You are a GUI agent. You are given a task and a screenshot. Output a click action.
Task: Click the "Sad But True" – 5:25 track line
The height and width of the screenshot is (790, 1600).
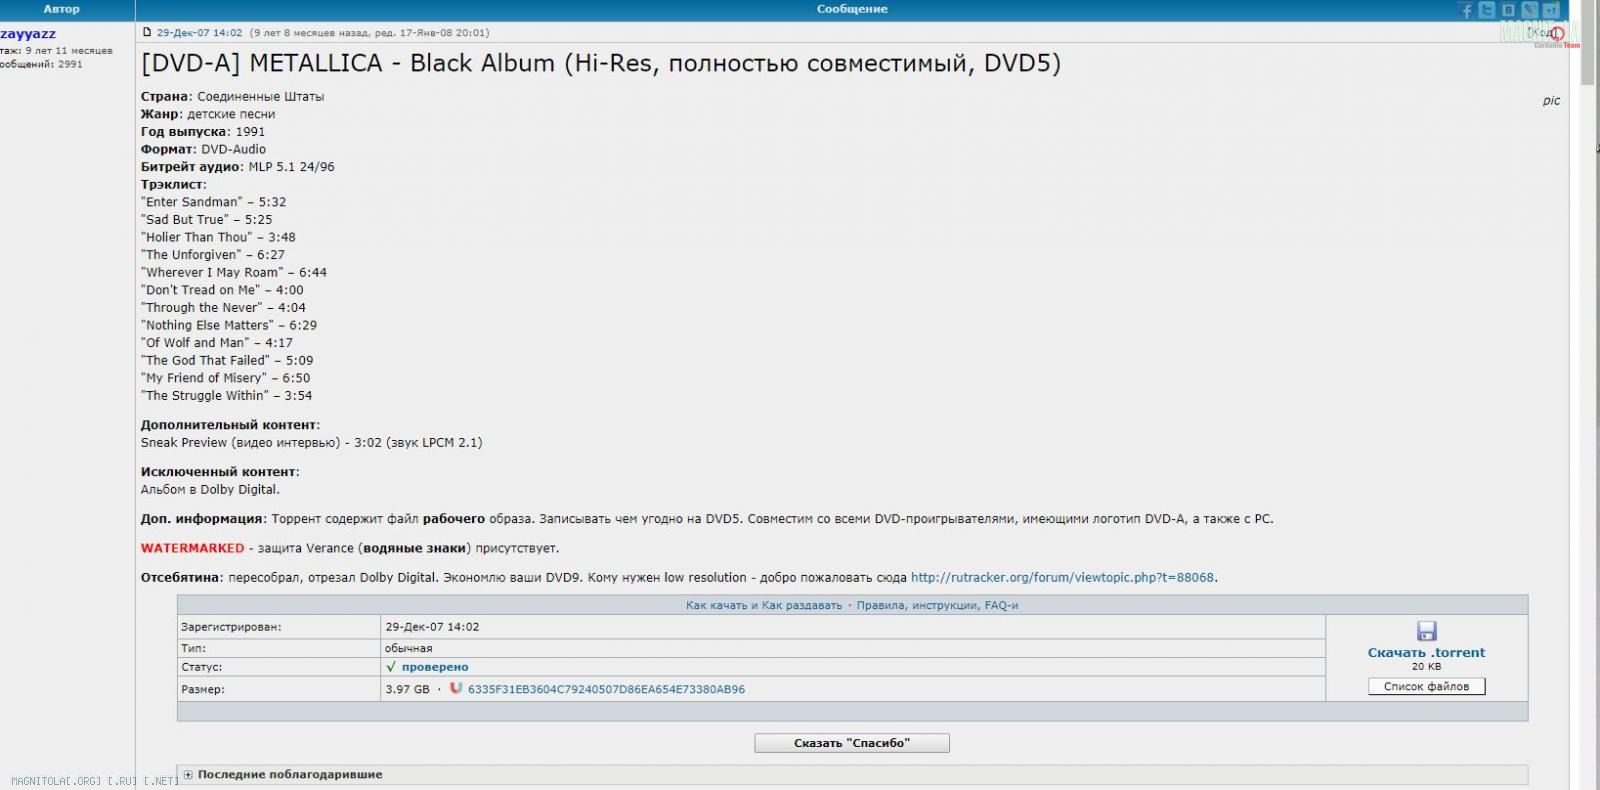click(x=207, y=220)
